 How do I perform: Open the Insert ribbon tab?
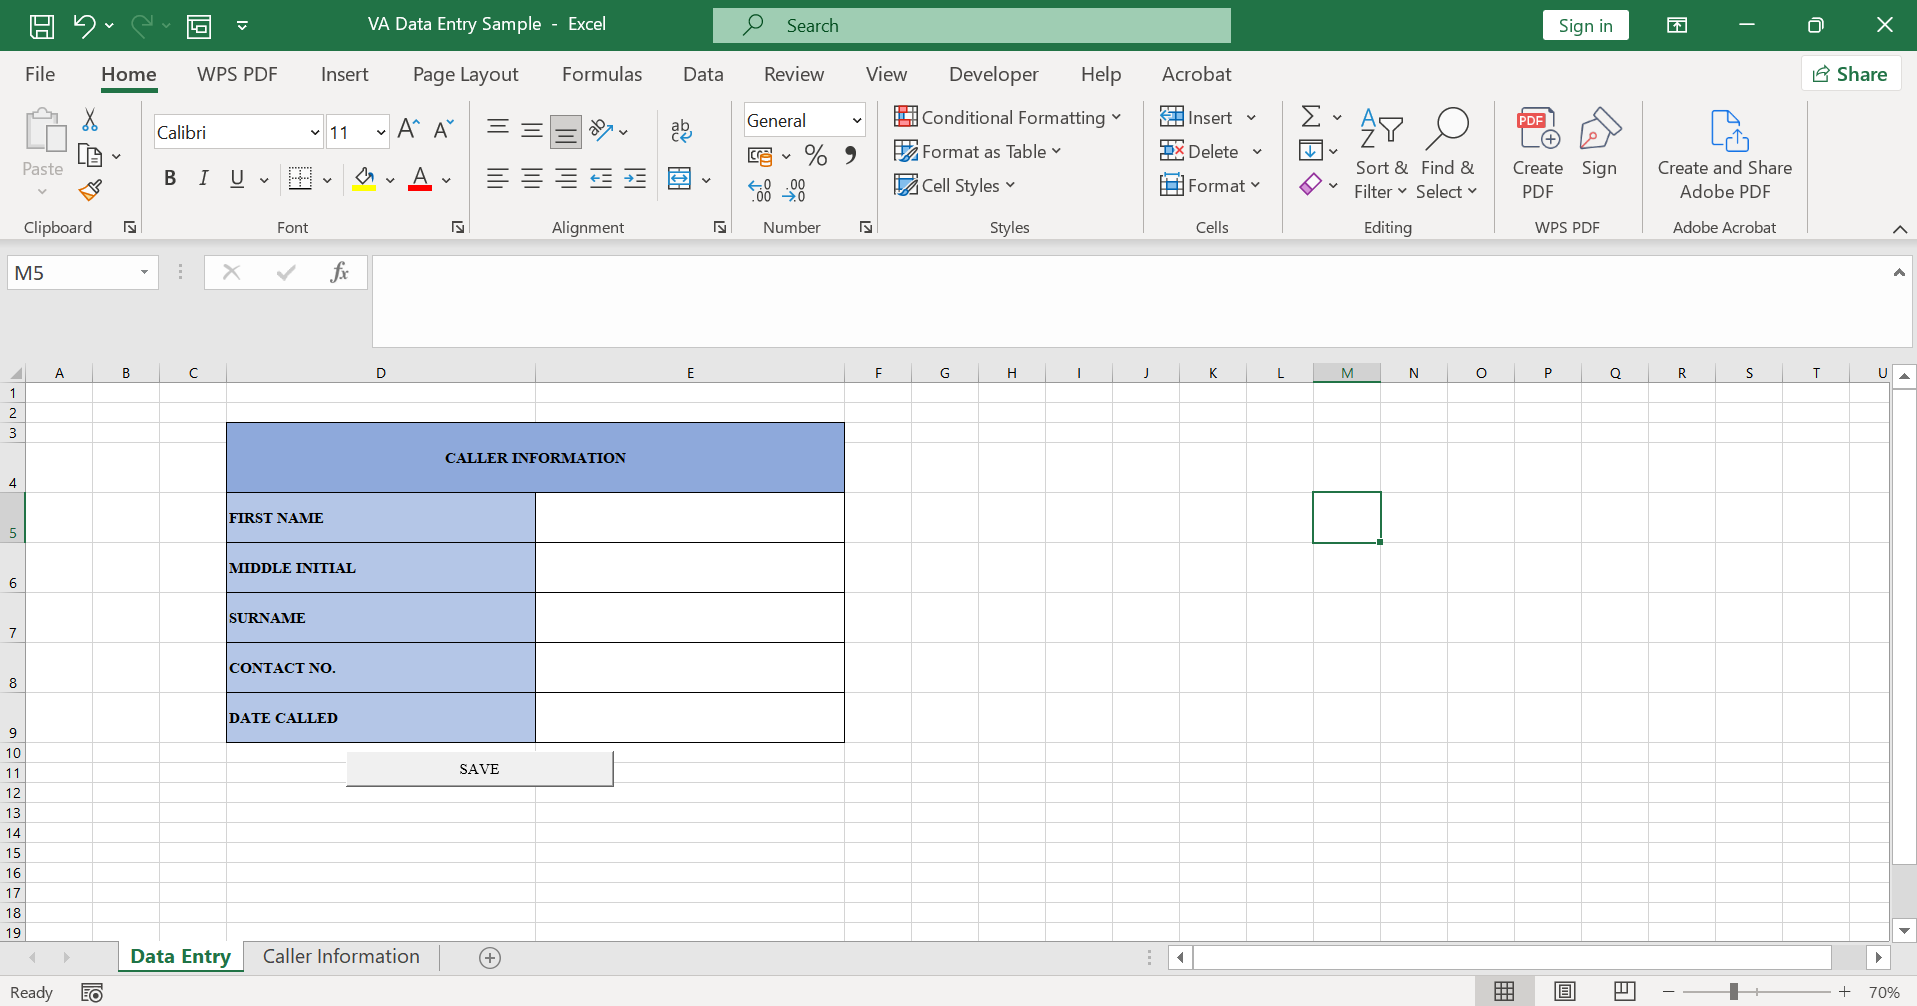click(345, 74)
